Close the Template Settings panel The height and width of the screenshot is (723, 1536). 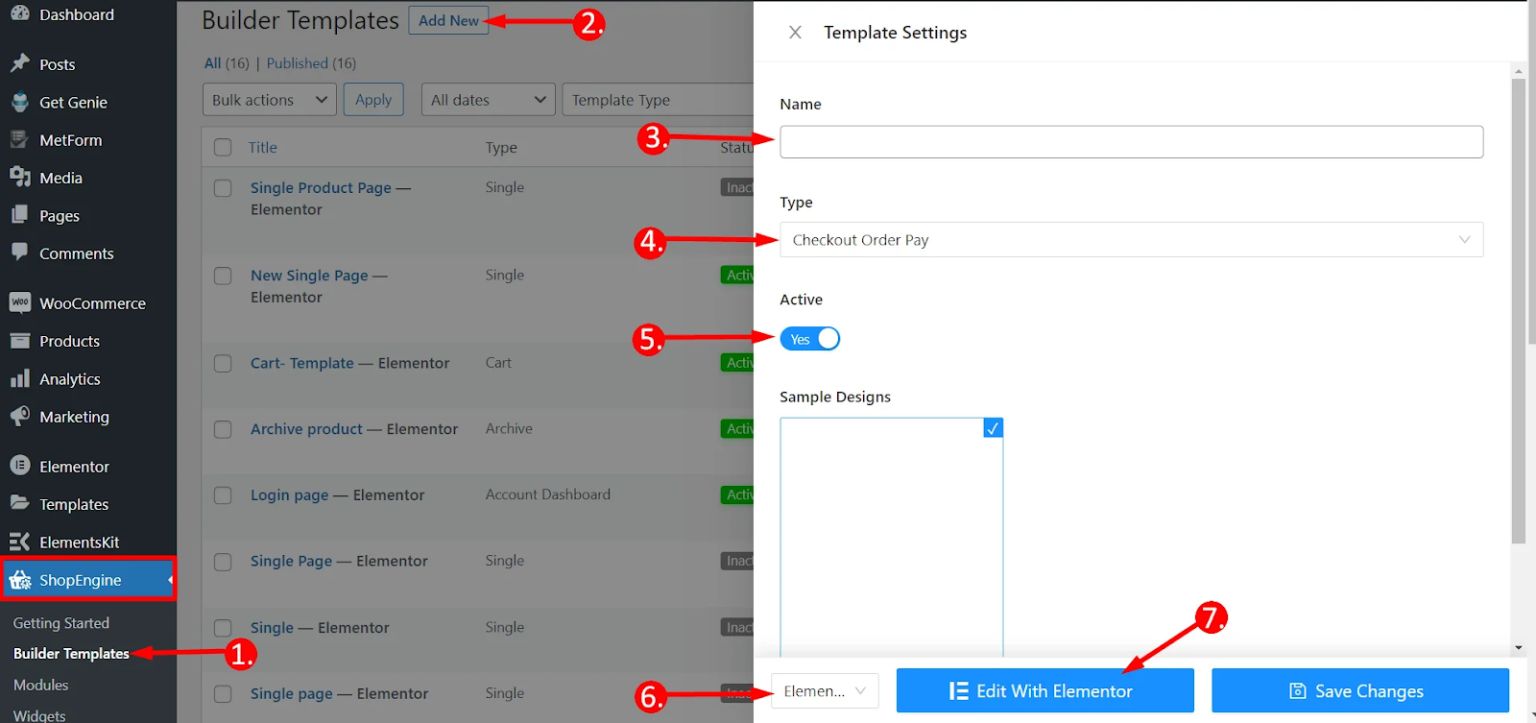795,32
